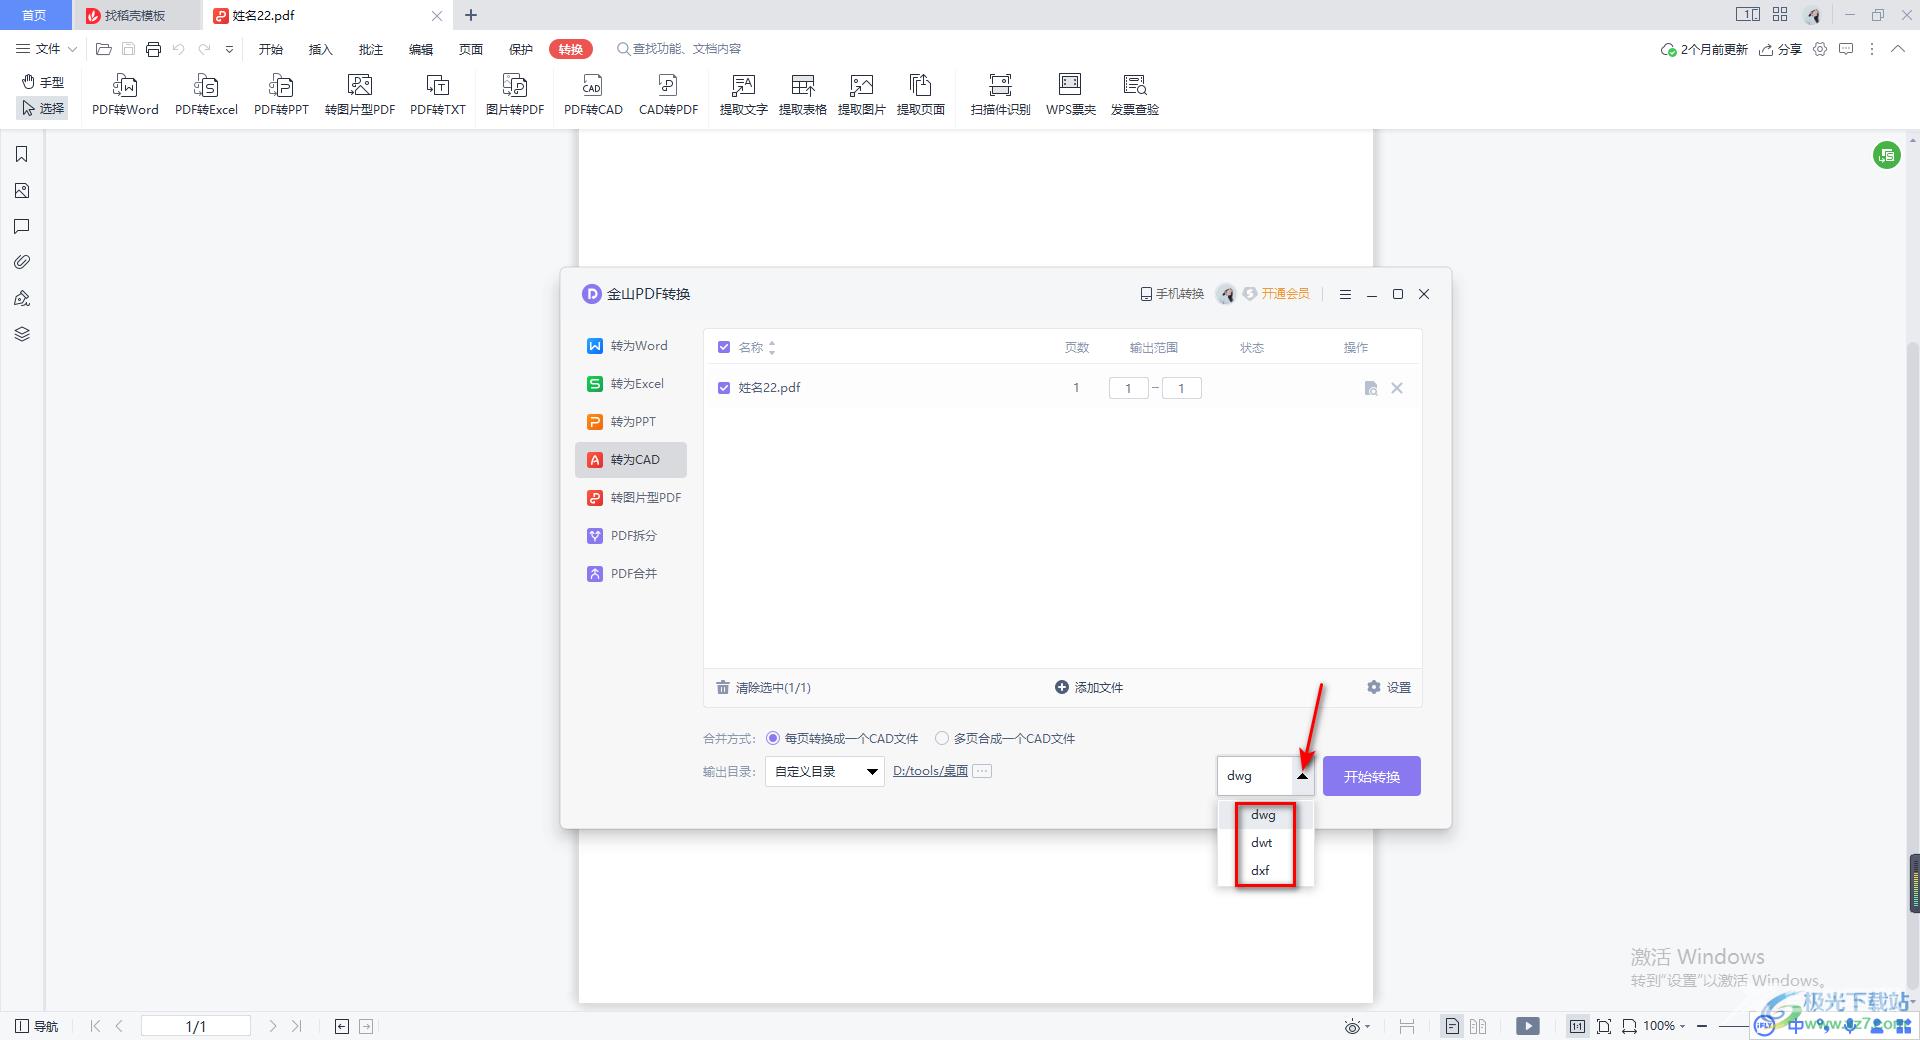
Task: Click 手机转换 in dialog header
Action: (1172, 294)
